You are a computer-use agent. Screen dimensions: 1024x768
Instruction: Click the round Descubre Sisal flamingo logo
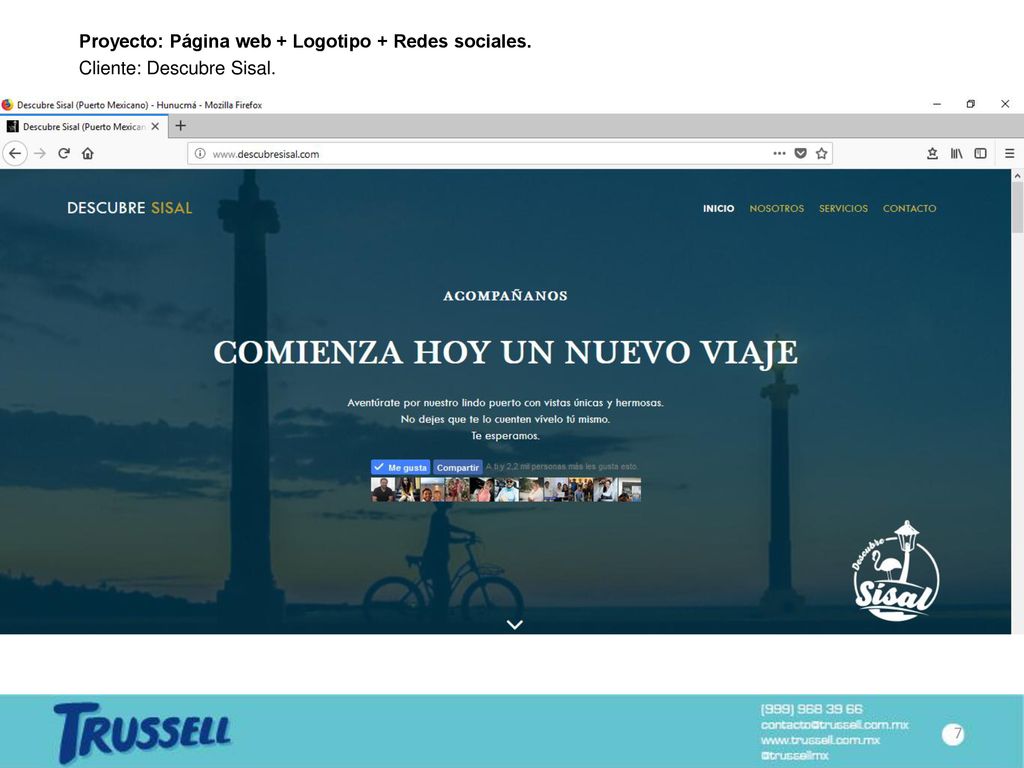point(895,571)
